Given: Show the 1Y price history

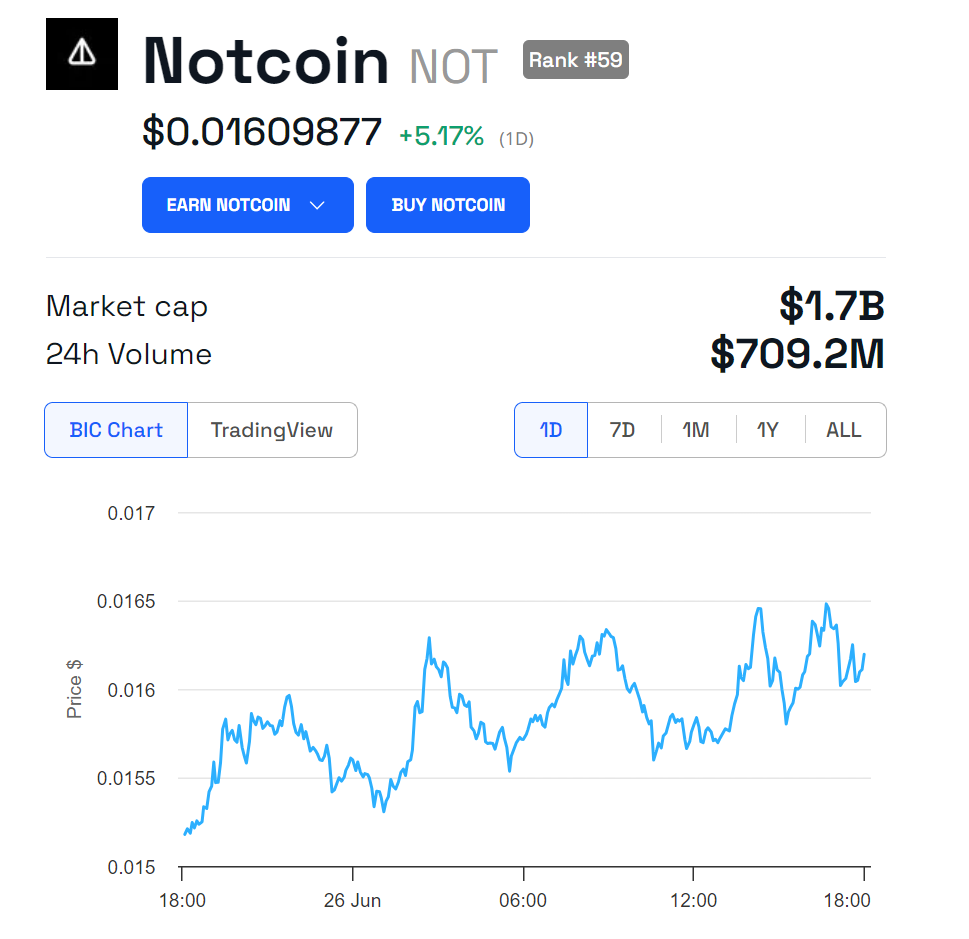Looking at the screenshot, I should pyautogui.click(x=767, y=430).
